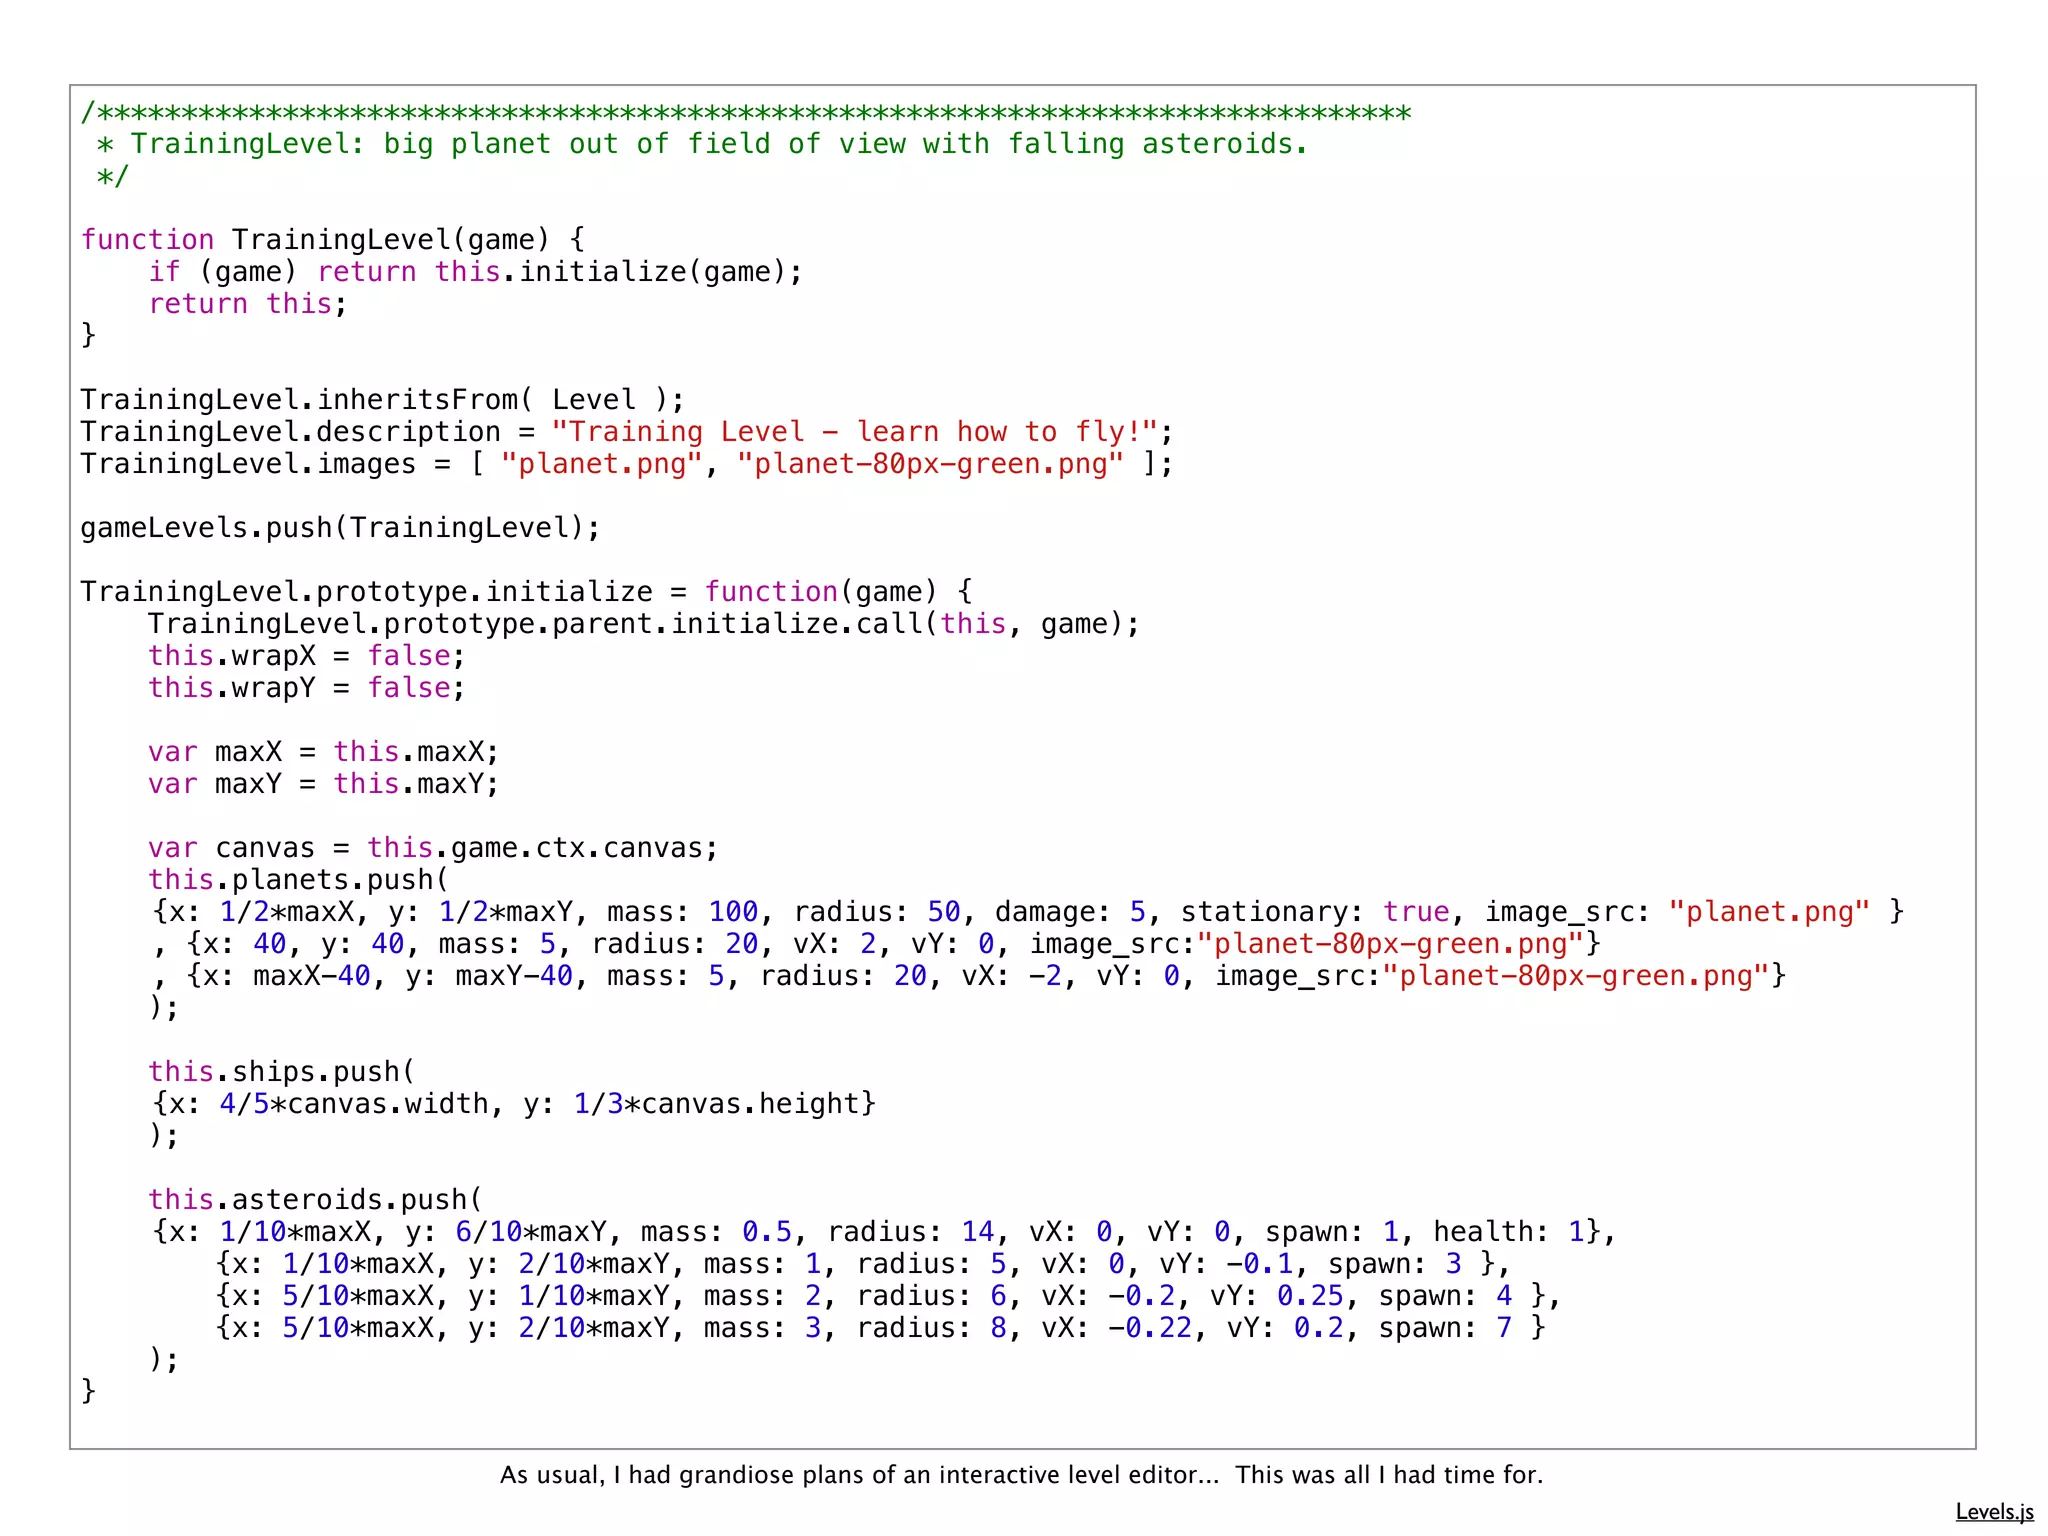
Task: Click the "planet.png" string in images array
Action: [601, 464]
